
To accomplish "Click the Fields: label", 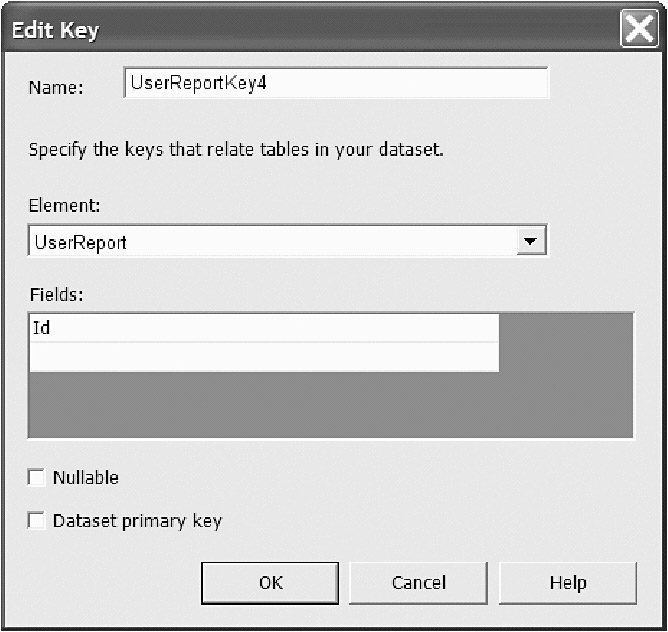I will pyautogui.click(x=56, y=295).
